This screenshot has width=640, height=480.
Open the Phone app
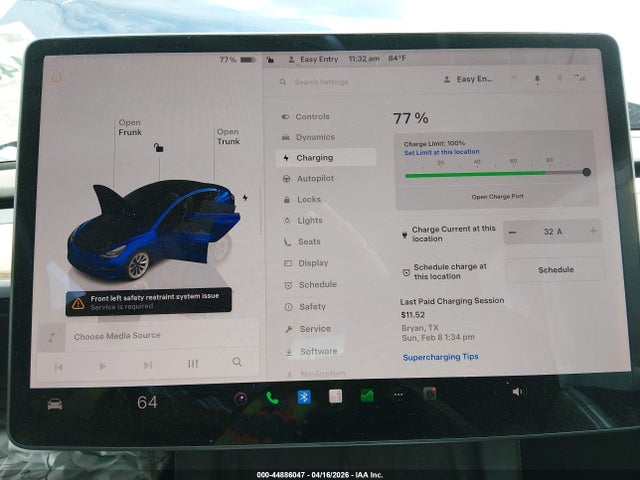coord(272,398)
